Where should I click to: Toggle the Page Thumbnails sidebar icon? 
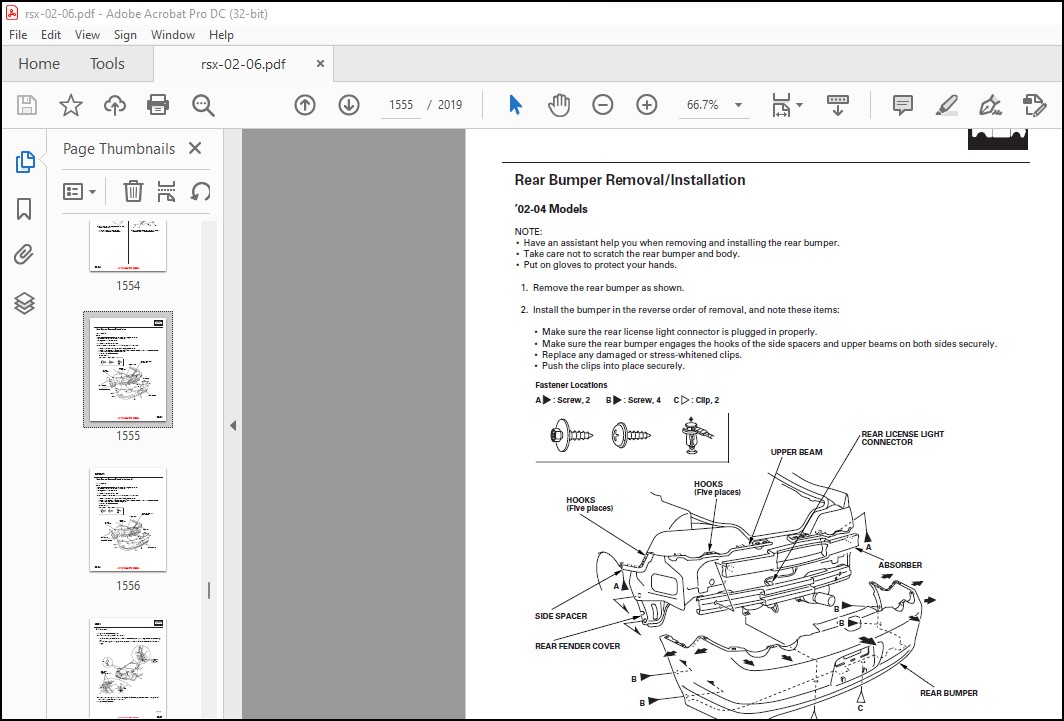24,161
